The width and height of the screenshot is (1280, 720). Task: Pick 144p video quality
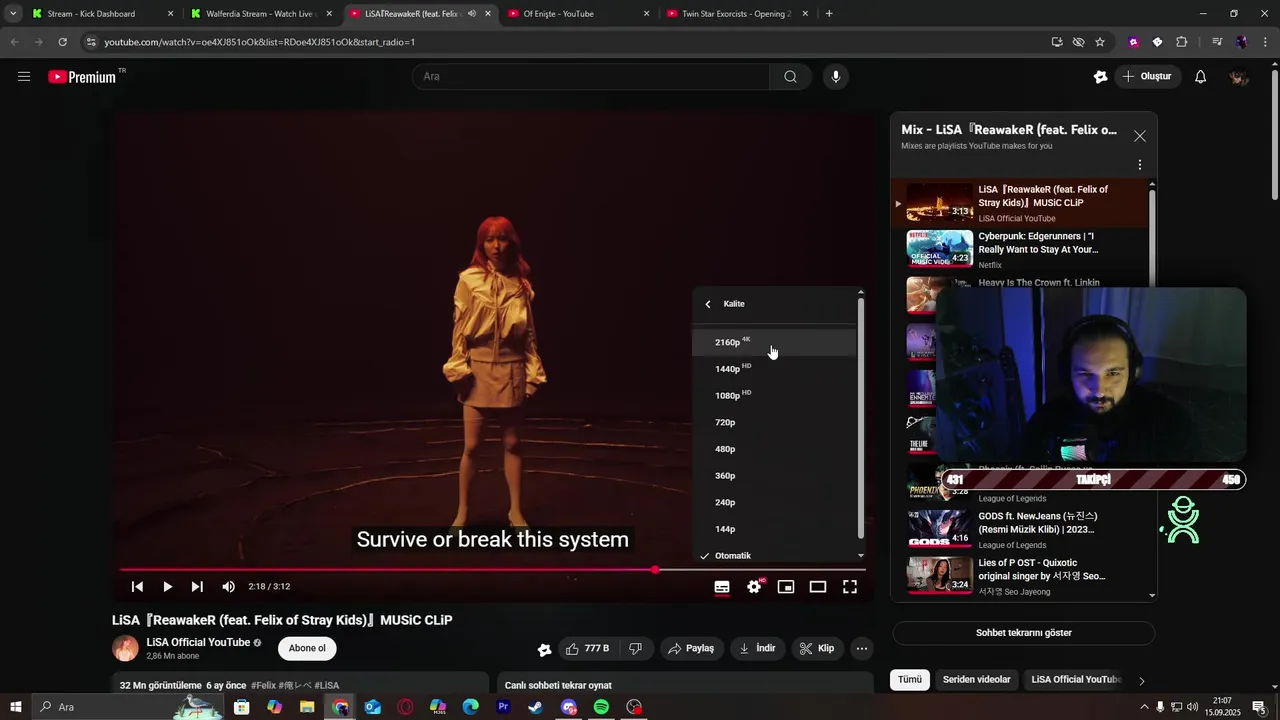[774, 529]
